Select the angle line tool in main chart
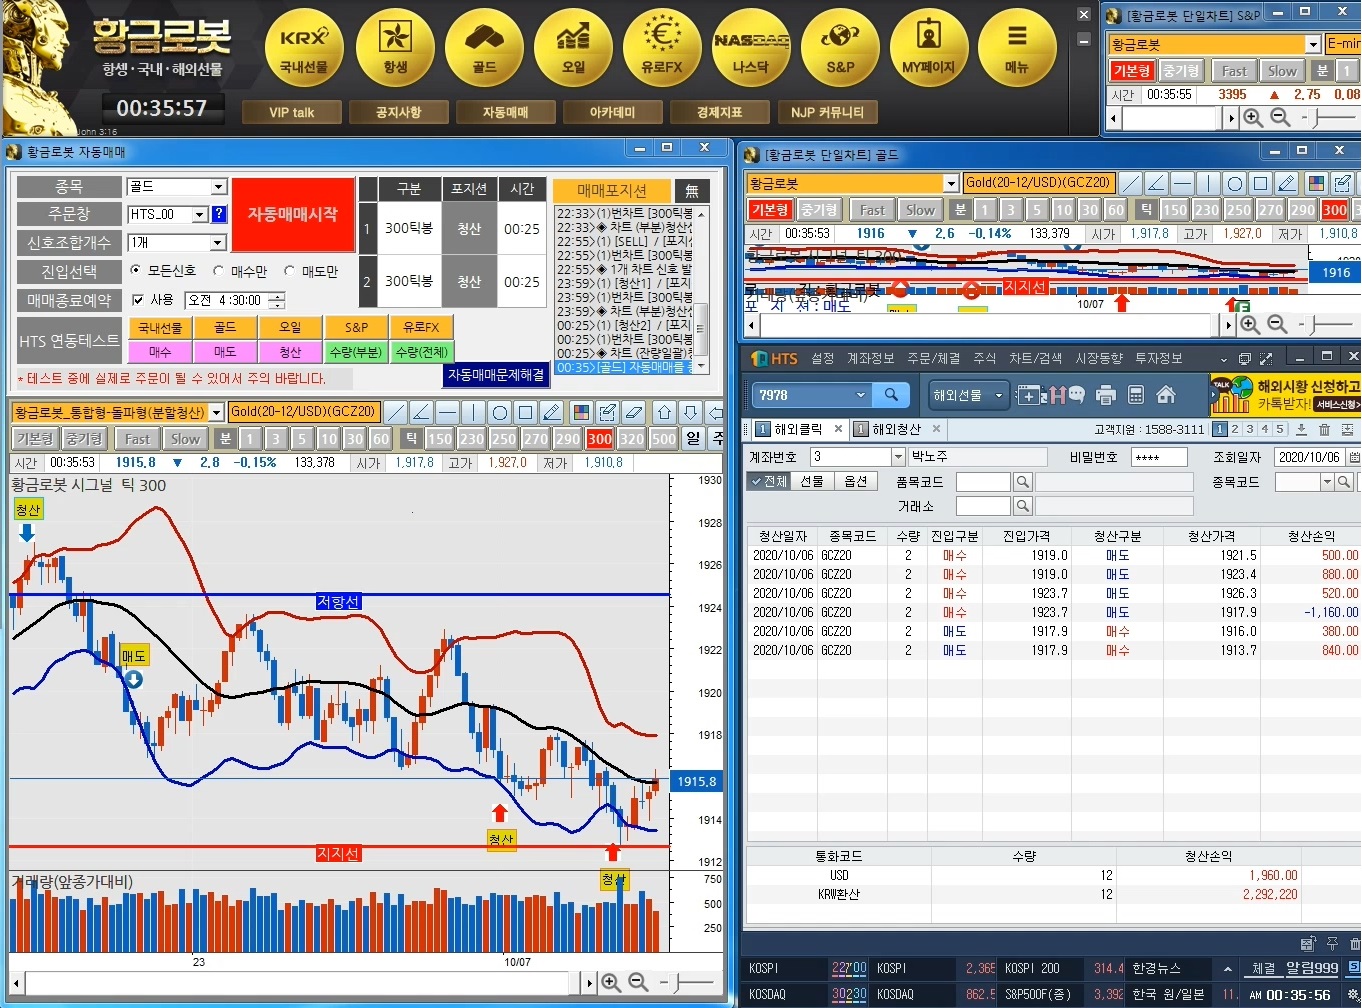Viewport: 1362px width, 1008px height. tap(422, 412)
